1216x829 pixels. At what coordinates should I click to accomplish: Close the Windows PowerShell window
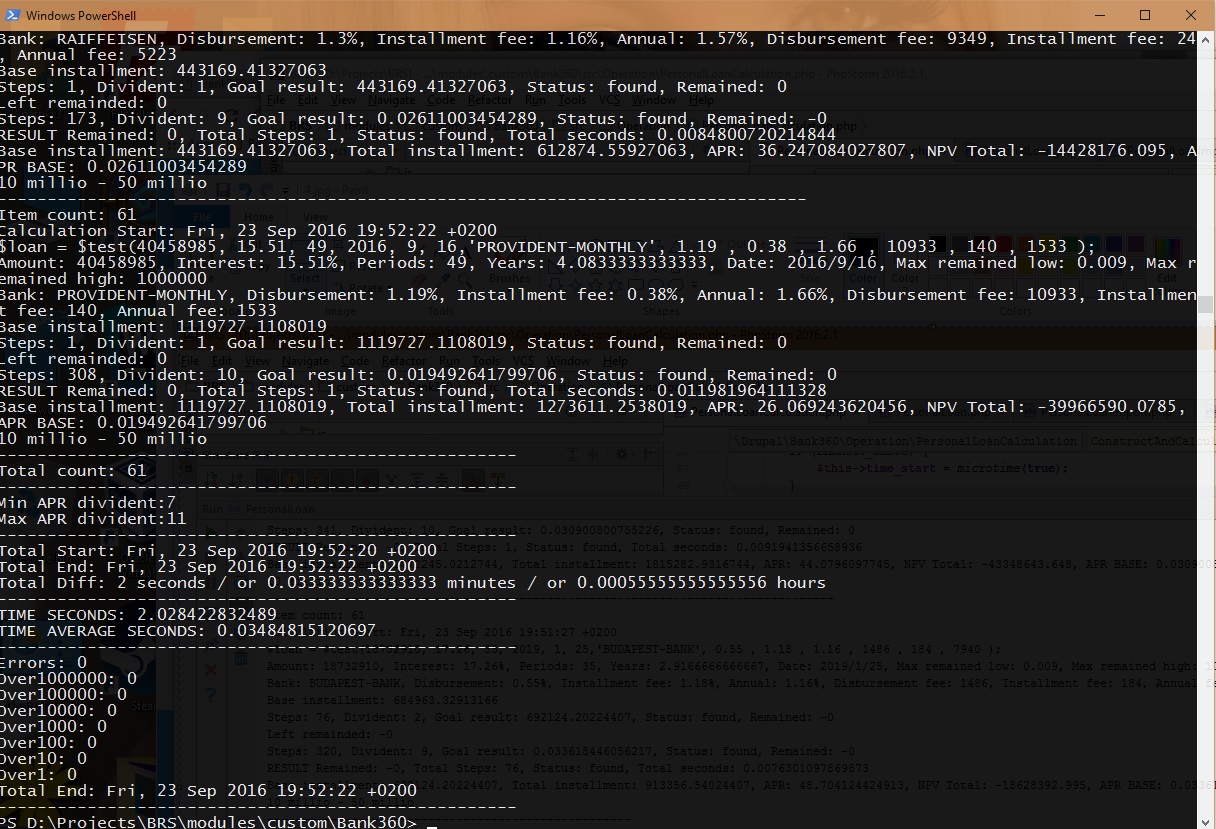point(1191,15)
